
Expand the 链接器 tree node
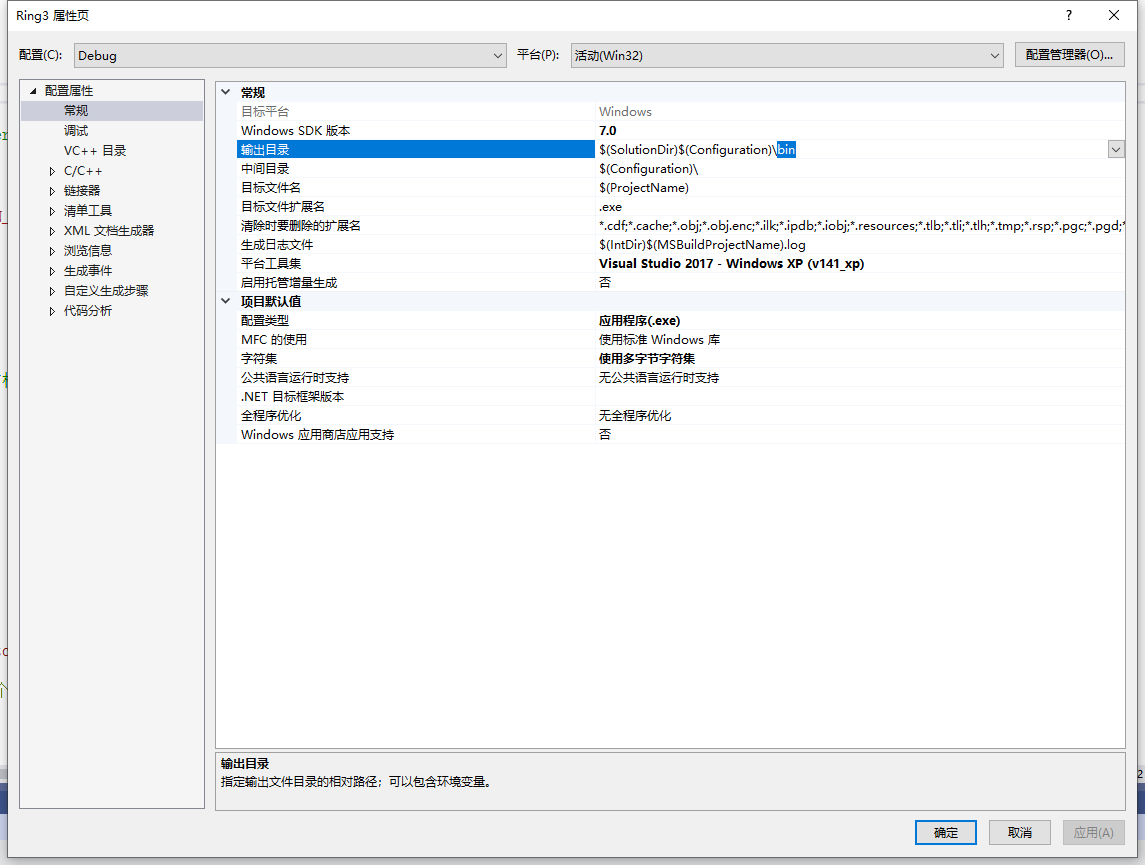click(x=53, y=191)
